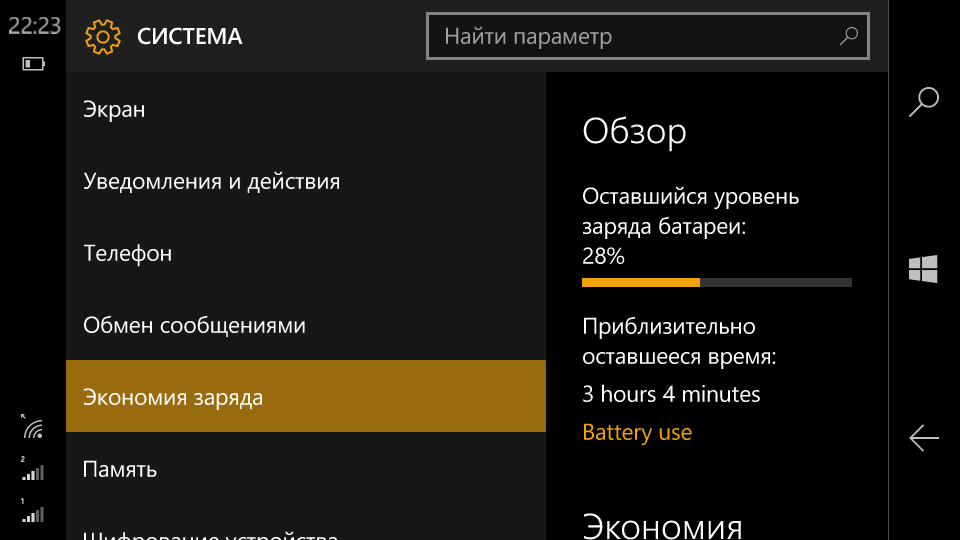
Task: Tap the Windows Start logo button
Action: click(923, 269)
